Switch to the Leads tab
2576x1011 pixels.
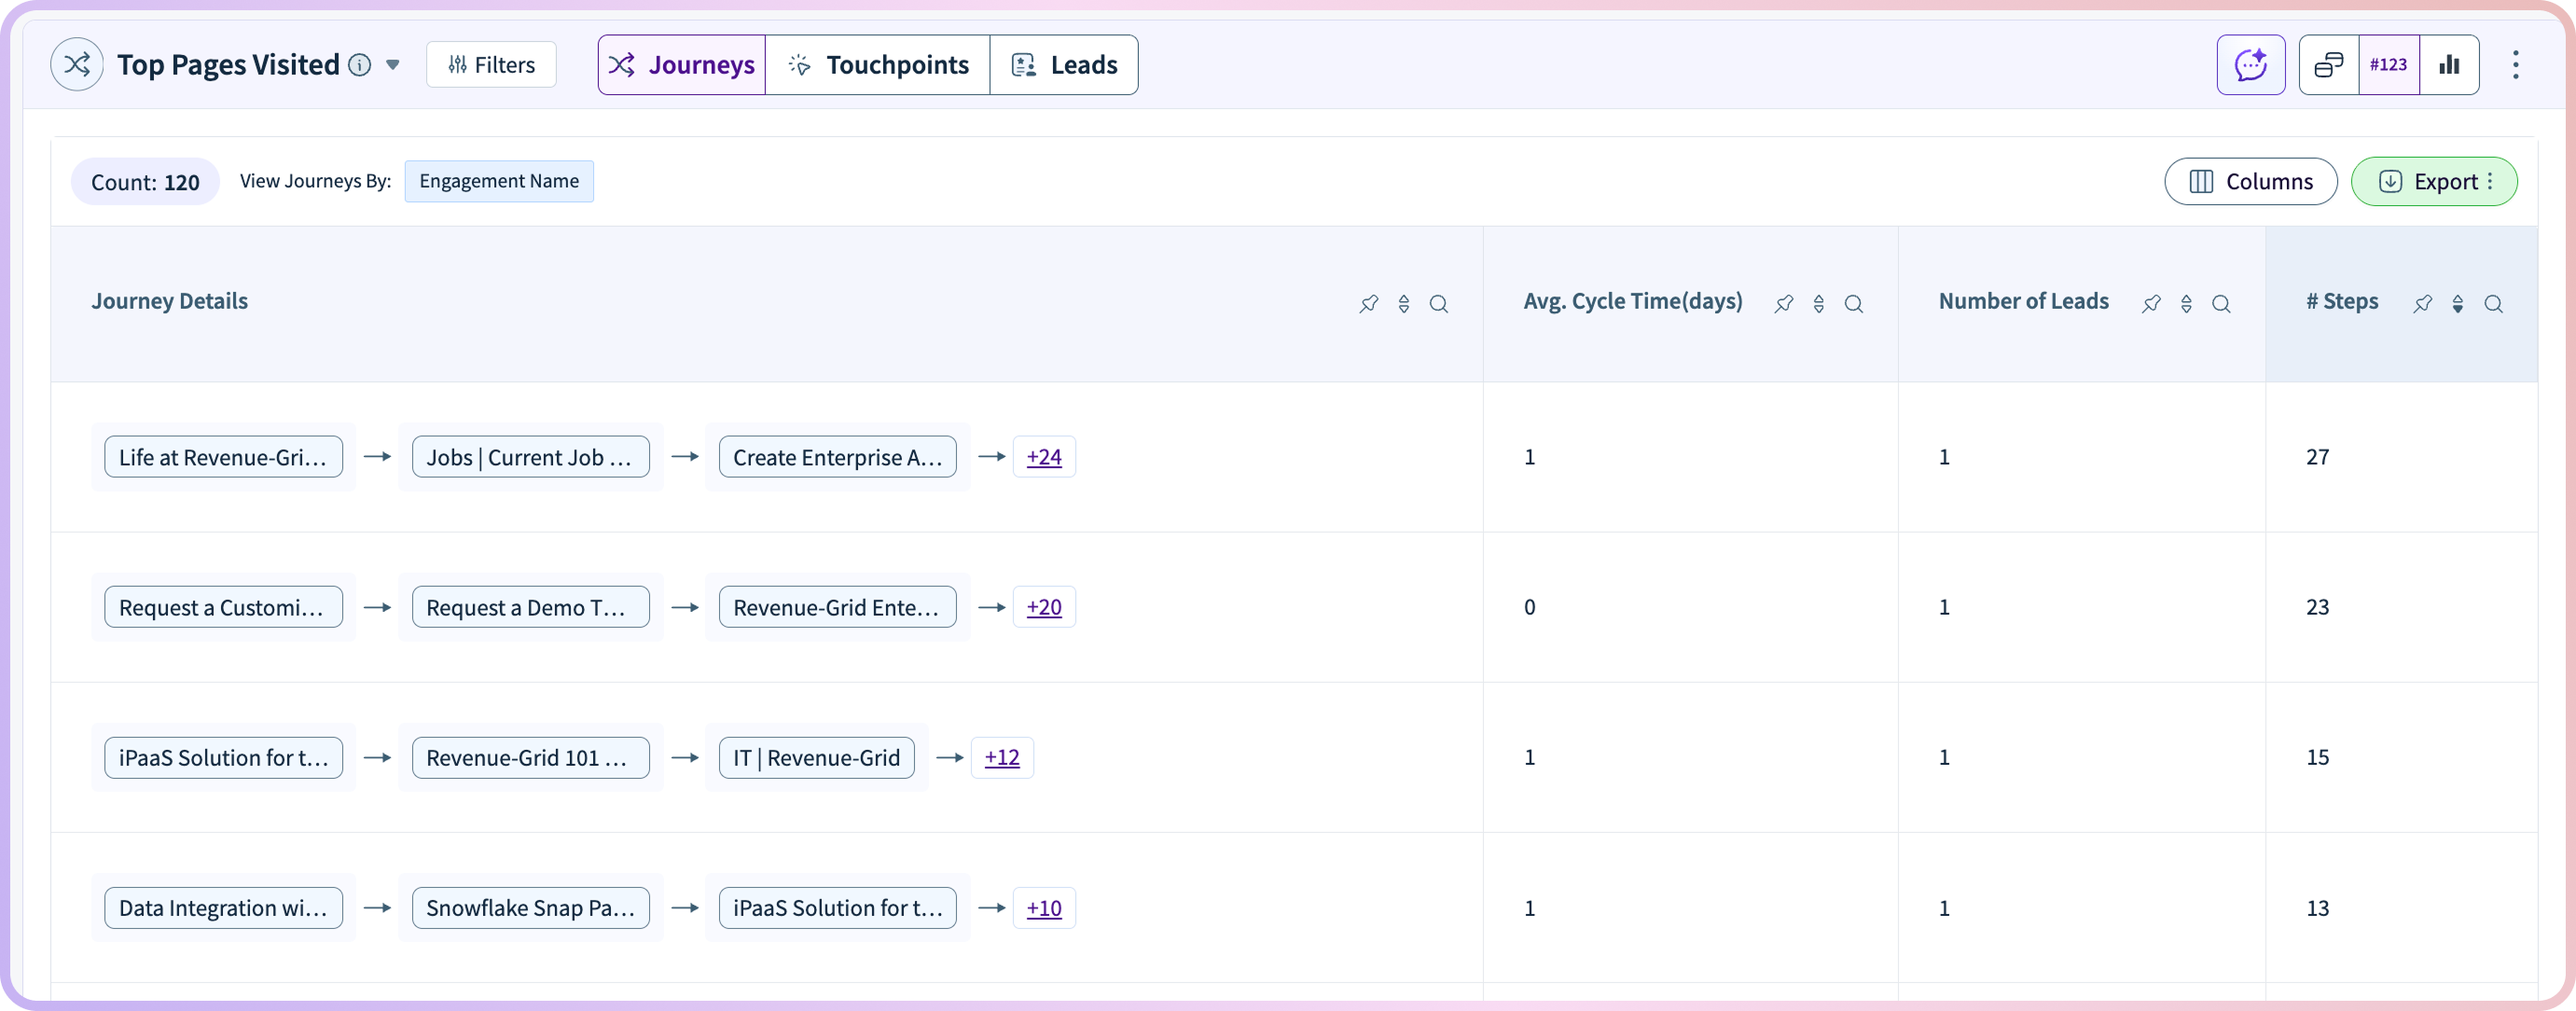click(x=1063, y=65)
